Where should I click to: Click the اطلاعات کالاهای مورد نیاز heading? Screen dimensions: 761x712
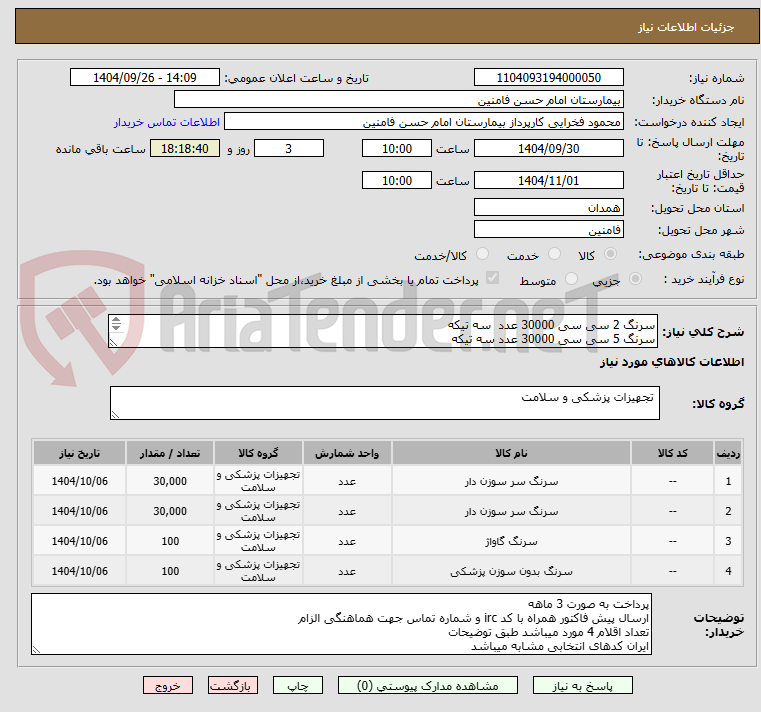click(672, 362)
